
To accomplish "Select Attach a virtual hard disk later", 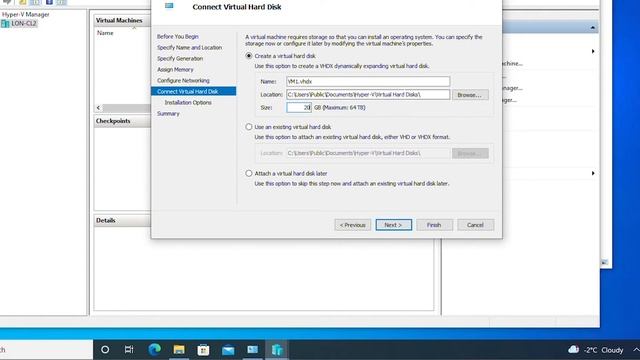I will point(249,173).
